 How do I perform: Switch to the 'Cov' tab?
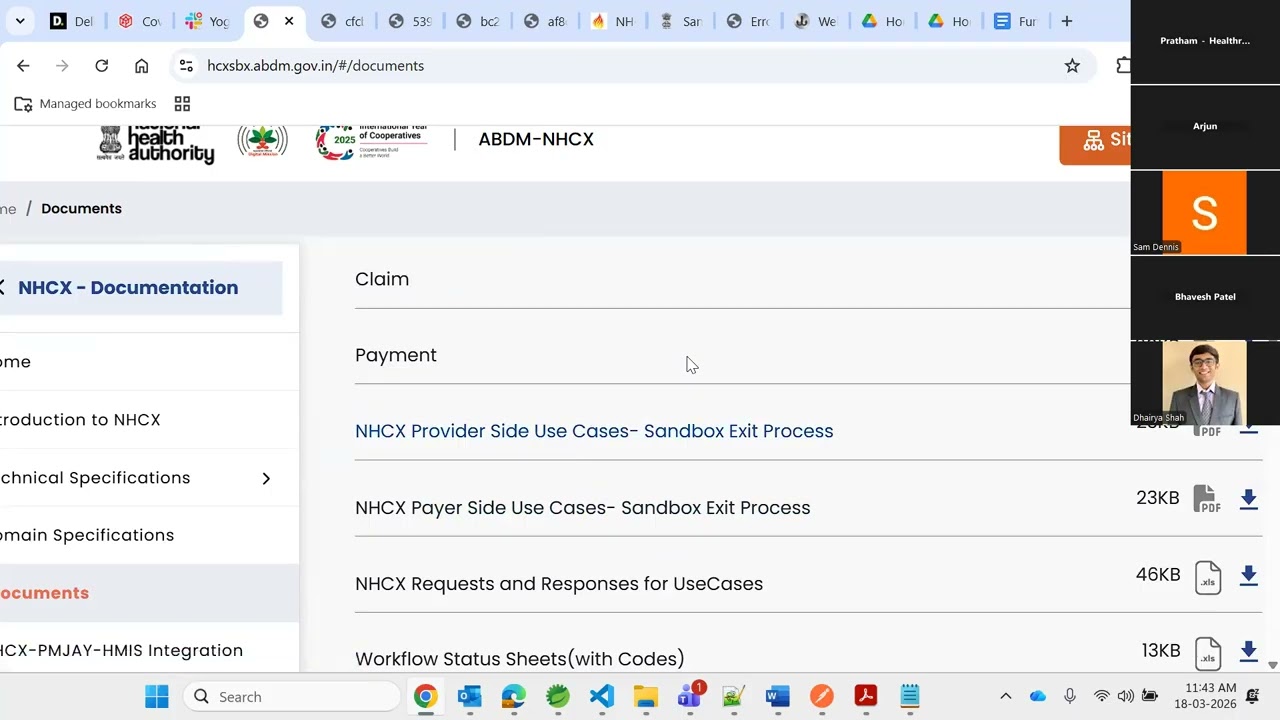(x=139, y=21)
